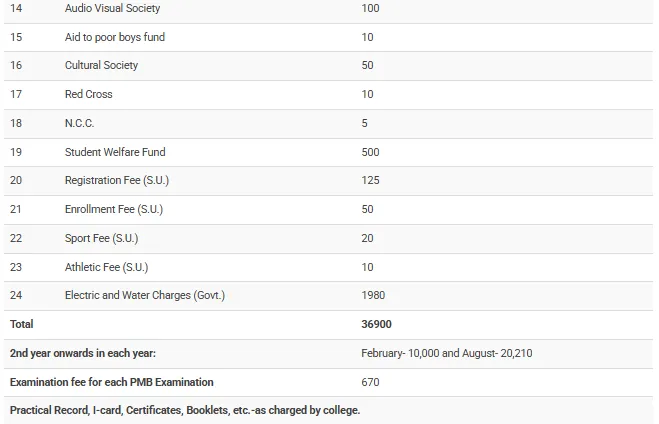Screen dimensions: 659x424
Task: Click Registration Fee (S.U.) label
Action: click(x=117, y=181)
